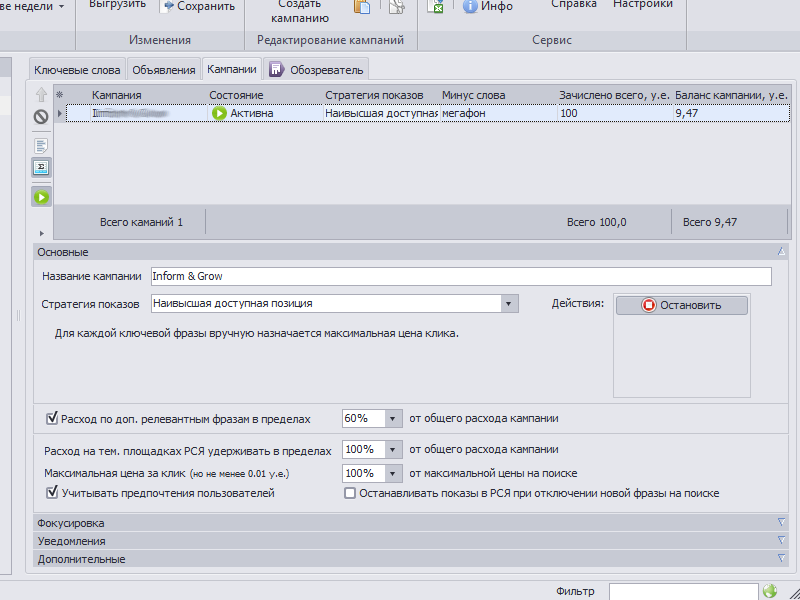Toggle Расход по доп. релевантным фразам checkbox
Image resolution: width=800 pixels, height=600 pixels.
53,419
